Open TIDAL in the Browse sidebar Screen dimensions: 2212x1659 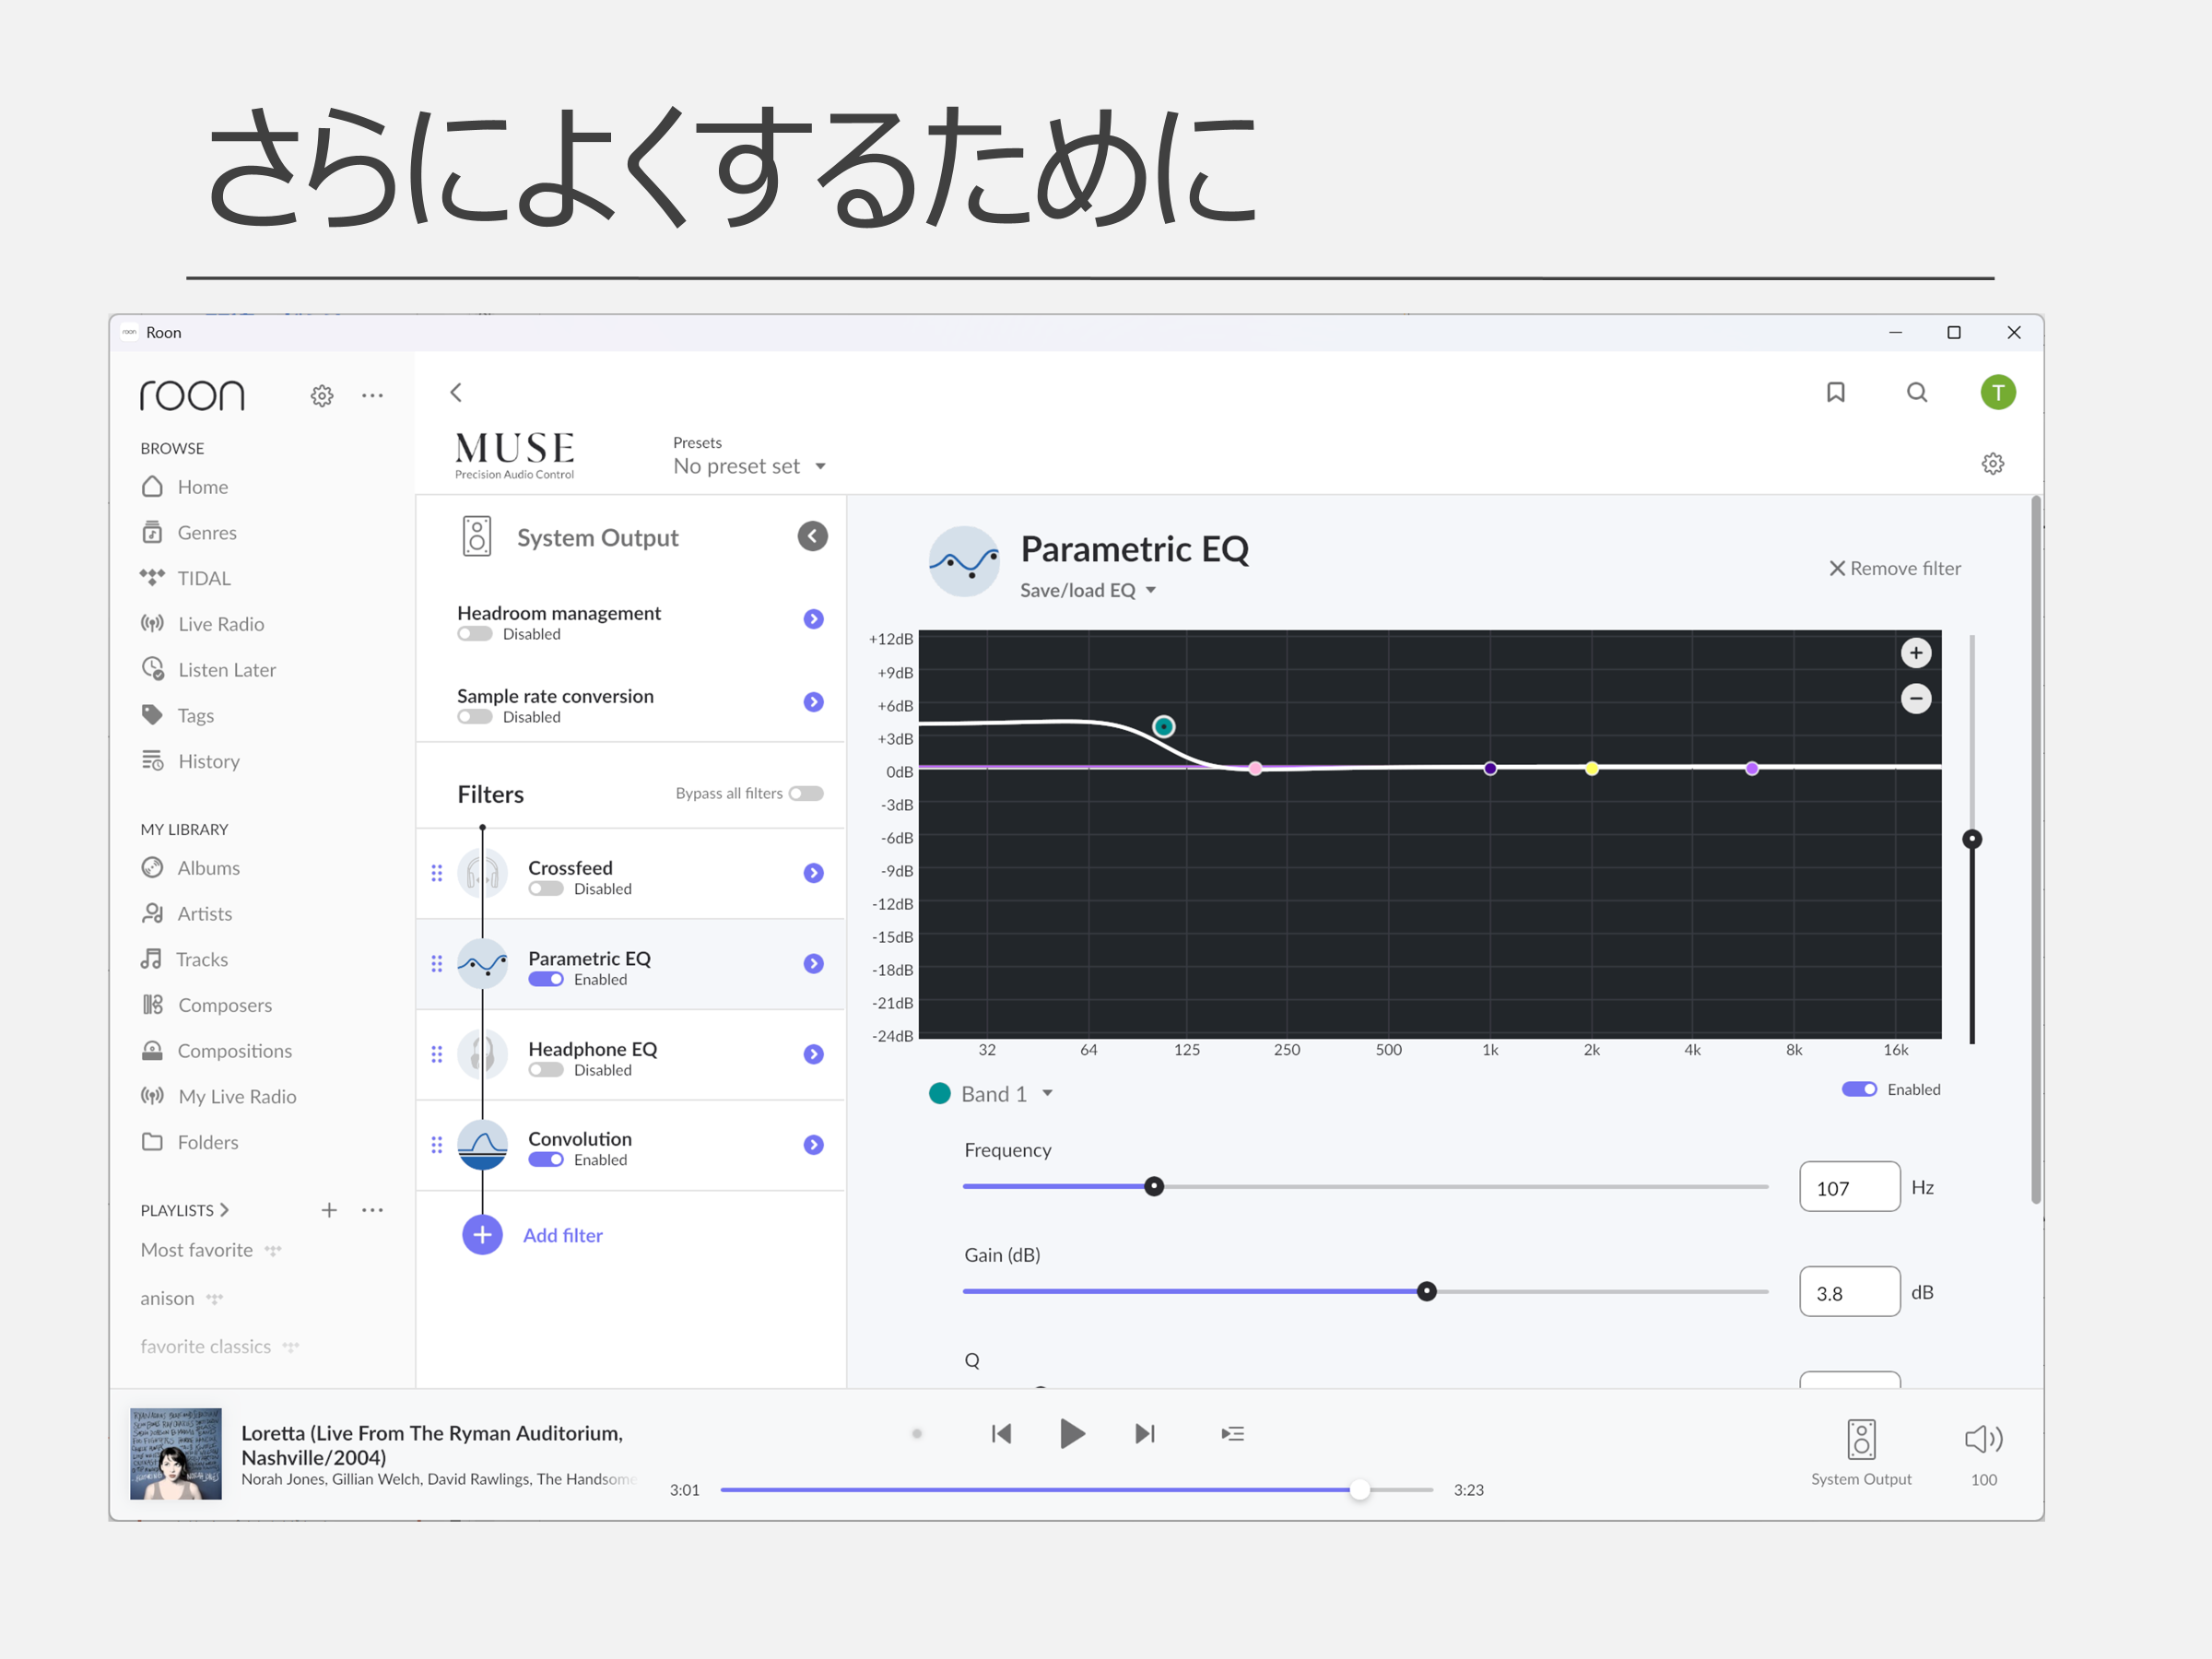pyautogui.click(x=203, y=578)
